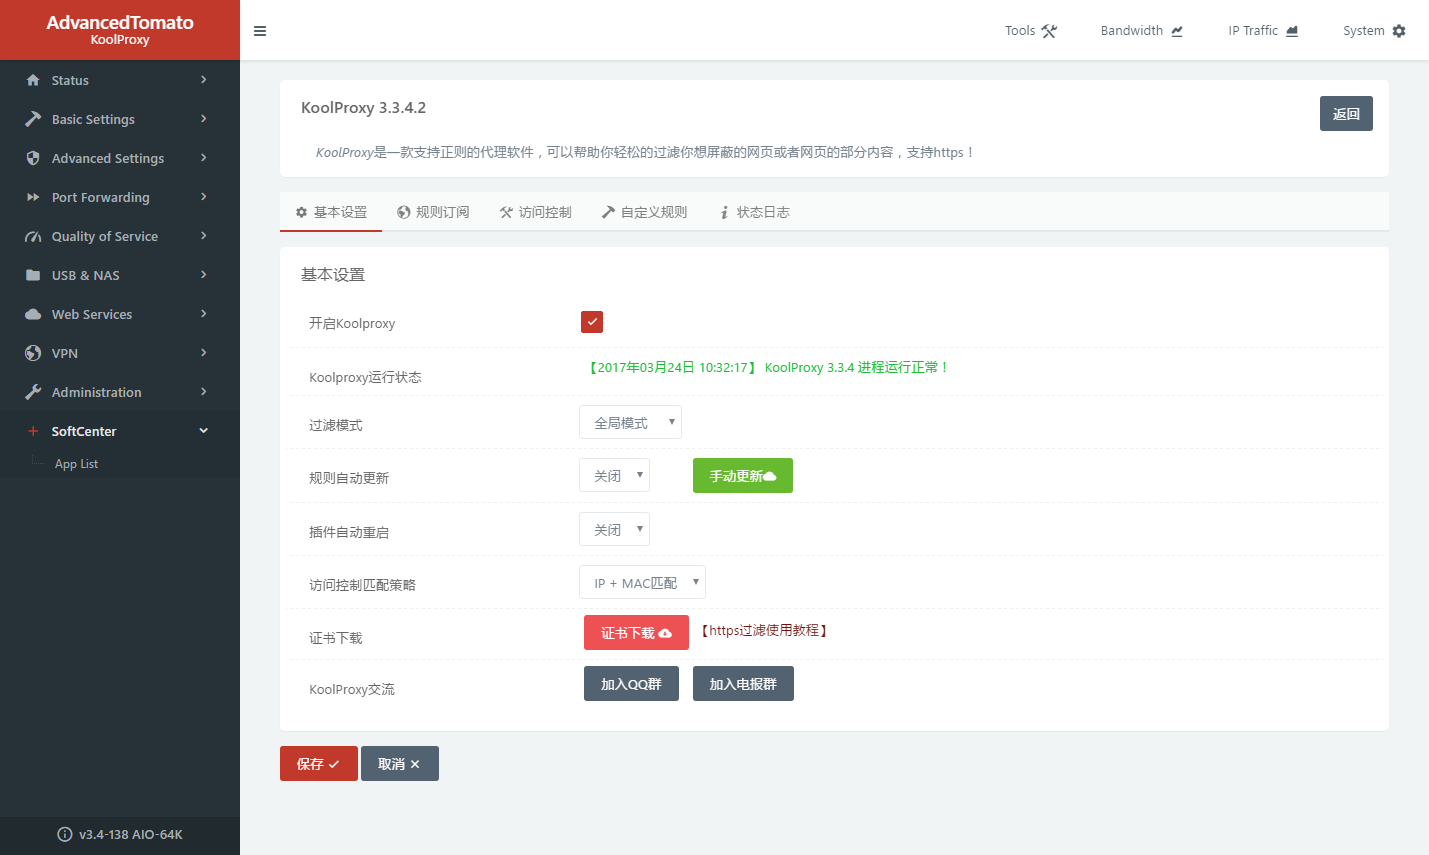
Task: Click the green 手动更新 button
Action: (x=742, y=476)
